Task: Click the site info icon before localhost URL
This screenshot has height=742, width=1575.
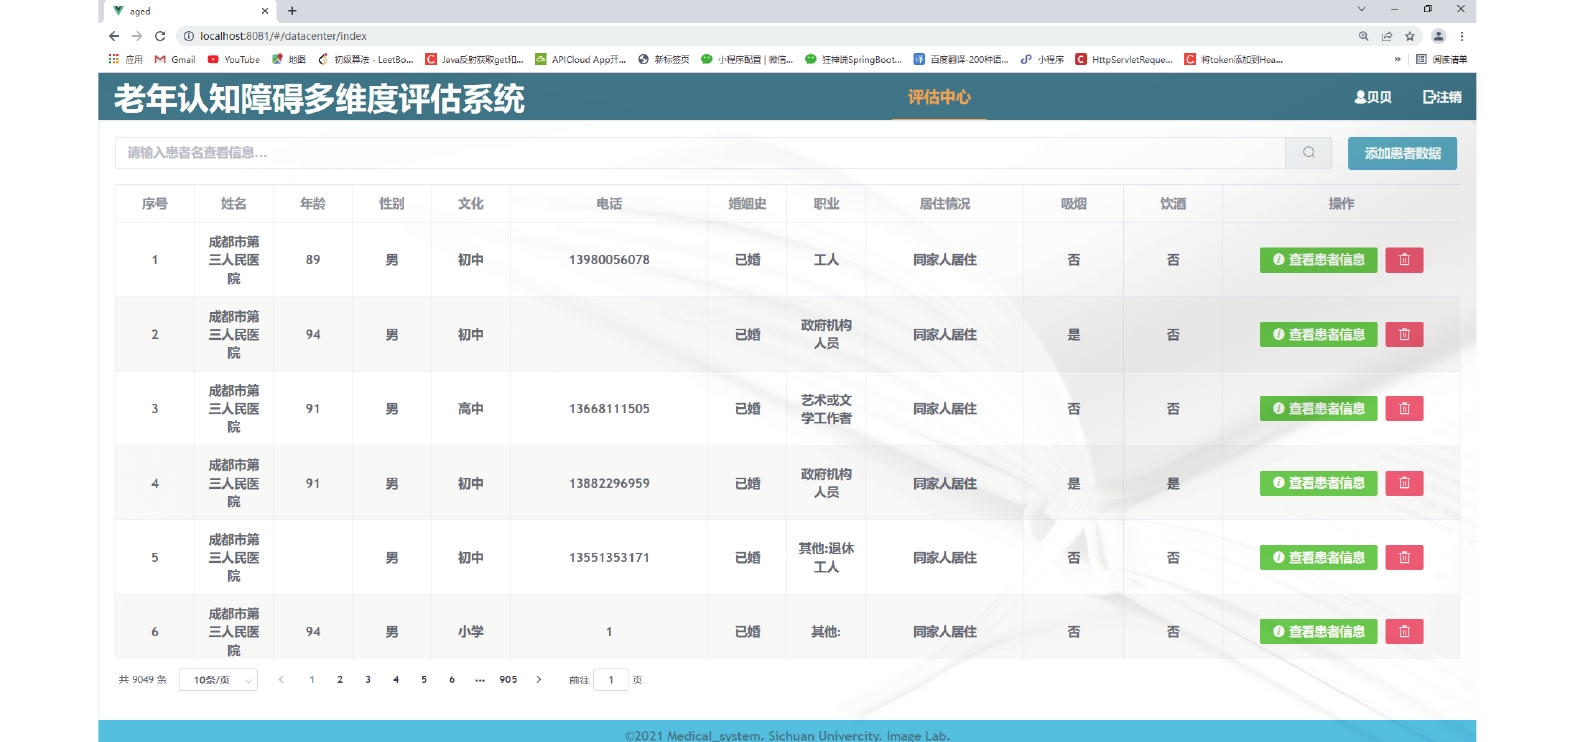Action: pyautogui.click(x=188, y=36)
